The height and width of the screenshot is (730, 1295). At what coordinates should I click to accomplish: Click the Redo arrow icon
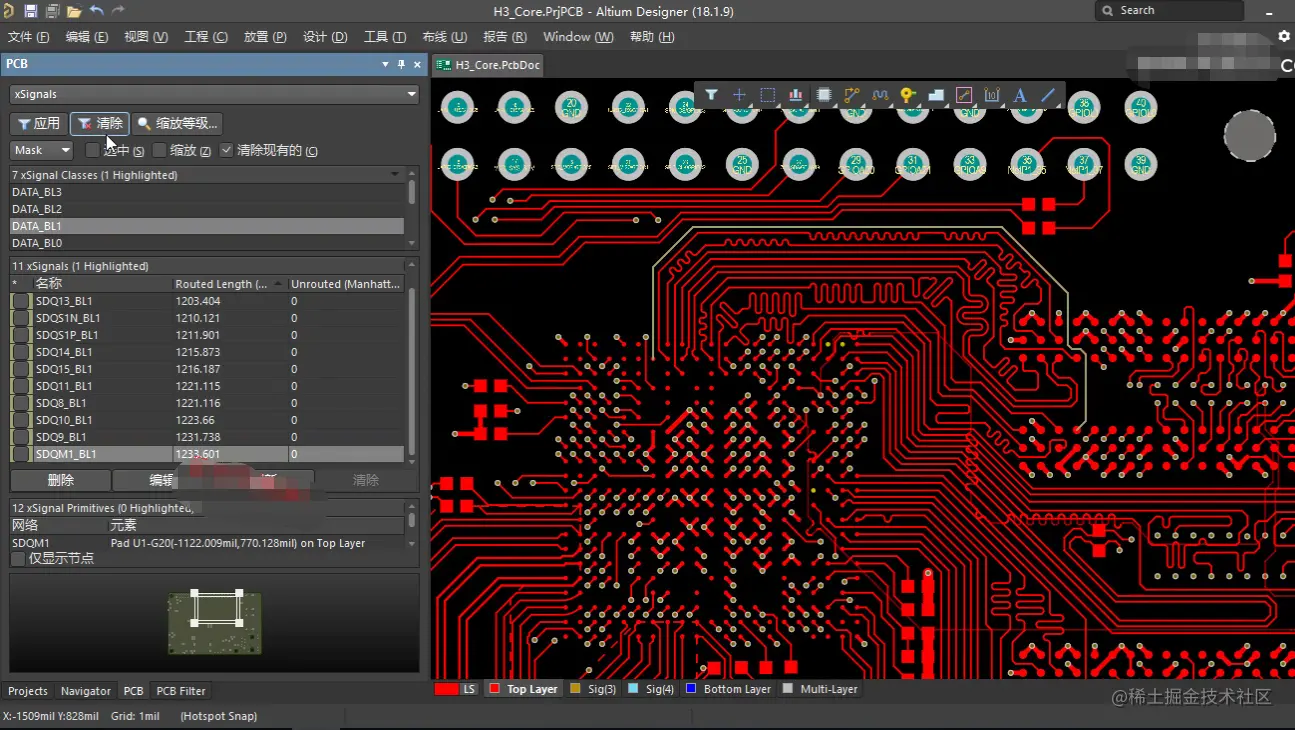coord(118,11)
